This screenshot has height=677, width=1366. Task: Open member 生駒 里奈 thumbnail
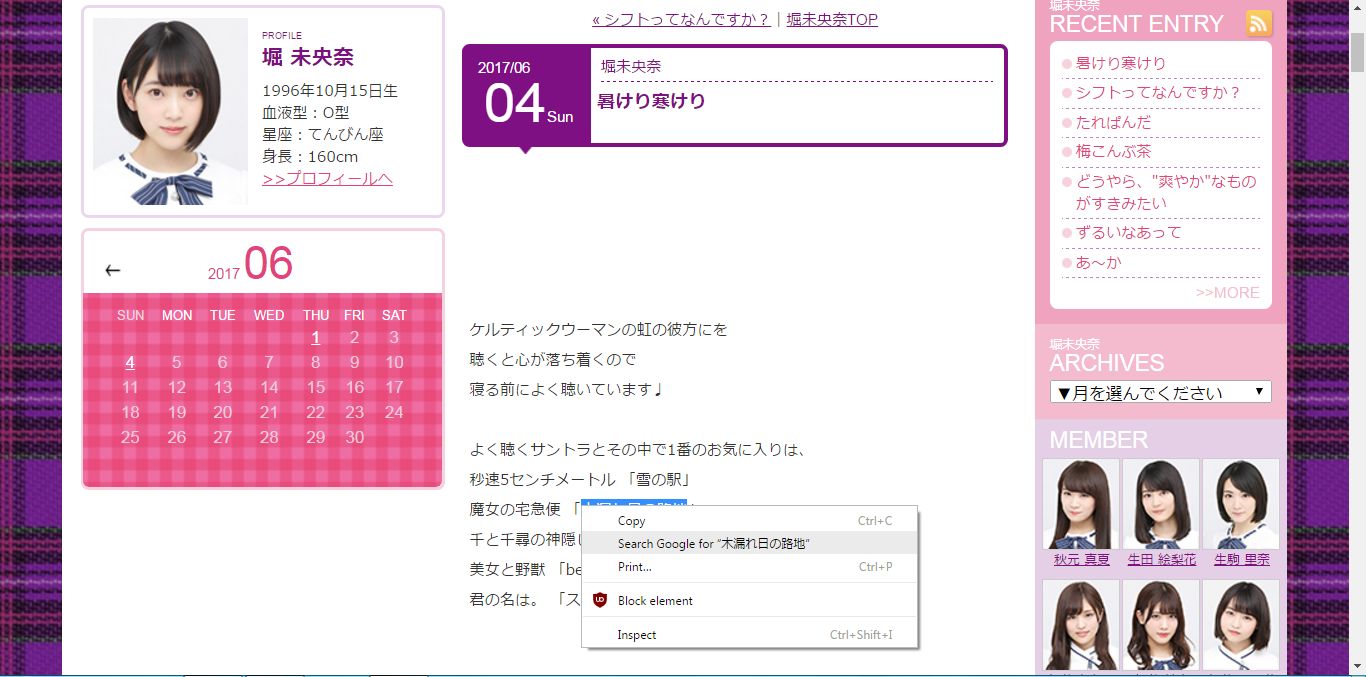(x=1241, y=503)
